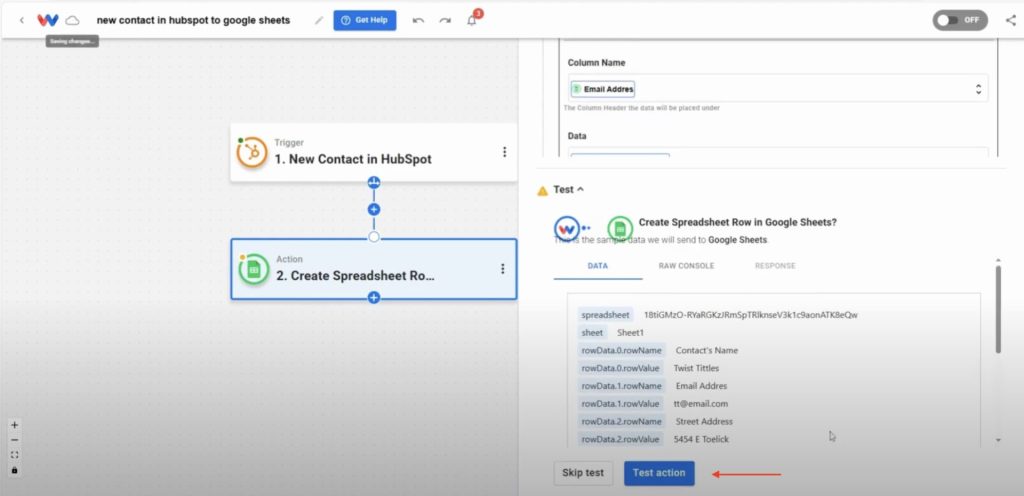Viewport: 1024px width, 496px height.
Task: Click the Contact's Name value
Action: coord(707,350)
